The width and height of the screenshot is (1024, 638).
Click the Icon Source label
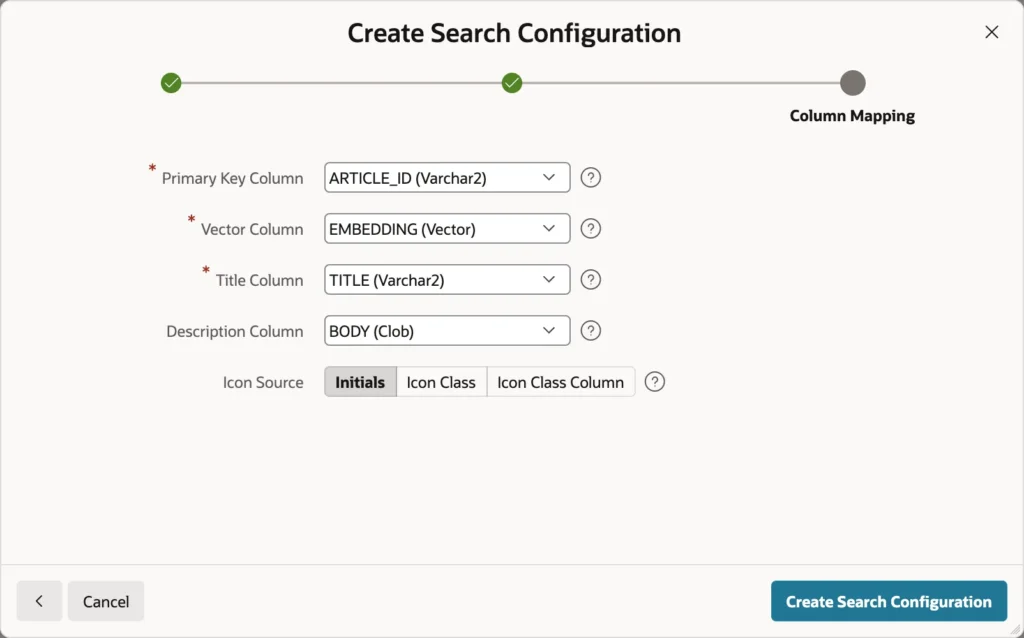pyautogui.click(x=263, y=382)
